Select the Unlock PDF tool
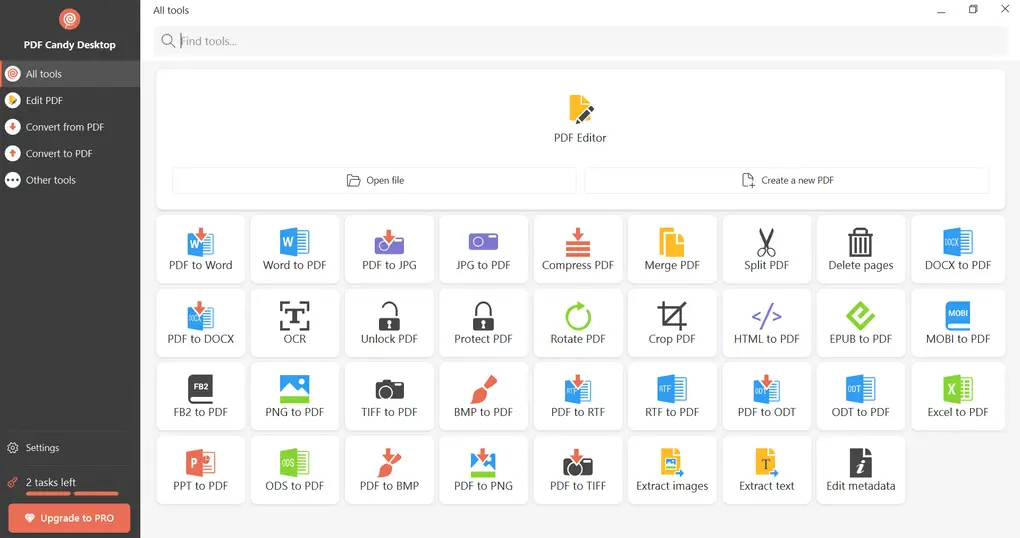 (x=389, y=323)
